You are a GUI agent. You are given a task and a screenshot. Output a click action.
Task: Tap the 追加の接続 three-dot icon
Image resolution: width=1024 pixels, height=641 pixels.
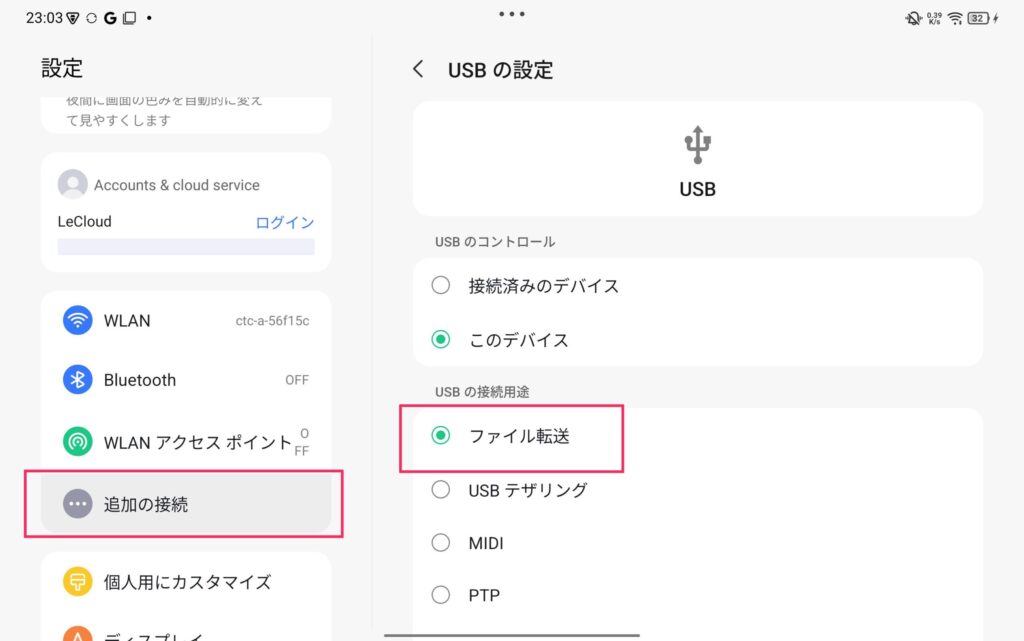(77, 504)
